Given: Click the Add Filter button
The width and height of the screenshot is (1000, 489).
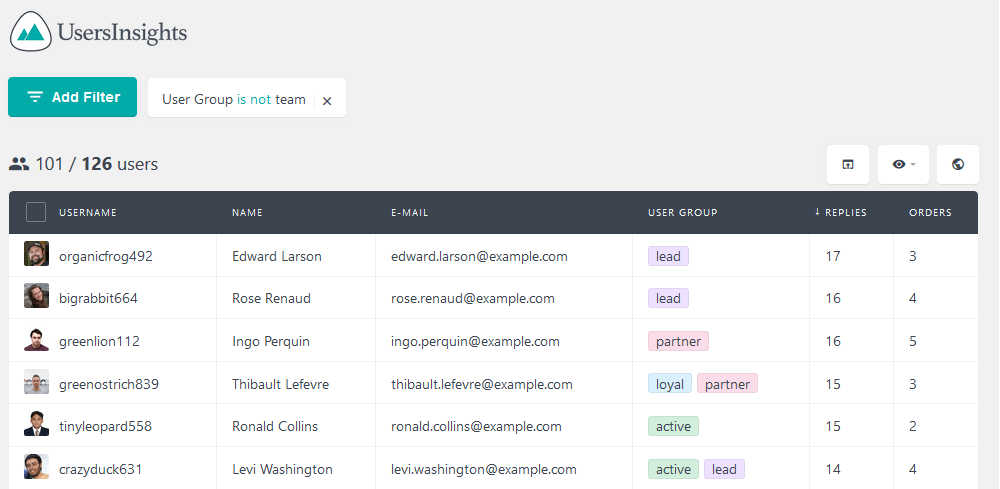Looking at the screenshot, I should pos(73,97).
